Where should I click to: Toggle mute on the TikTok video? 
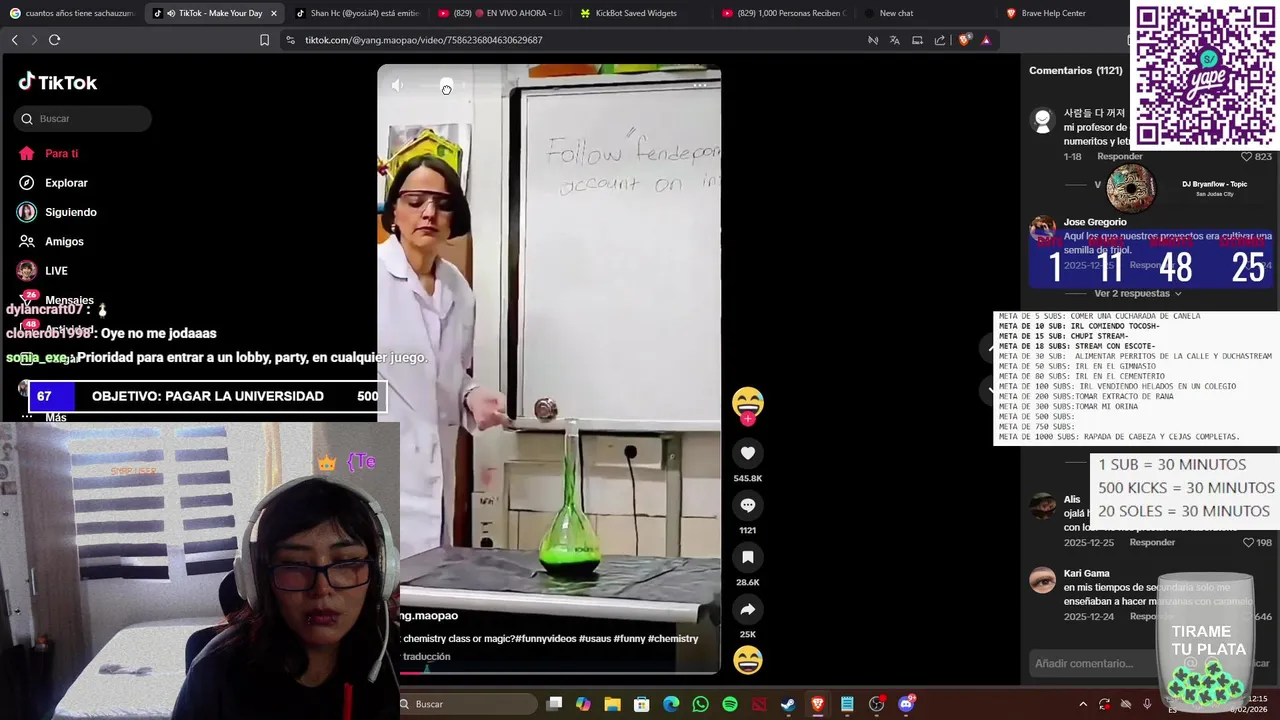click(x=397, y=86)
